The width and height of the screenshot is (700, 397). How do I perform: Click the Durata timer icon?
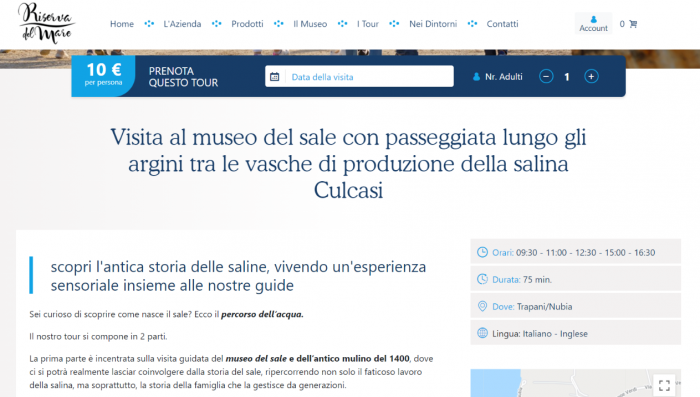[482, 279]
